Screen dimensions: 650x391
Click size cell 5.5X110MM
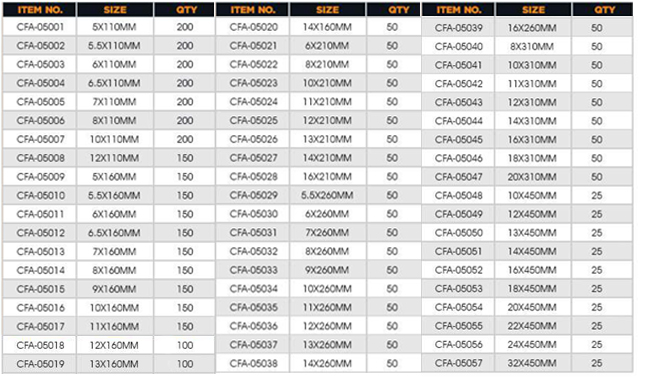(x=114, y=46)
